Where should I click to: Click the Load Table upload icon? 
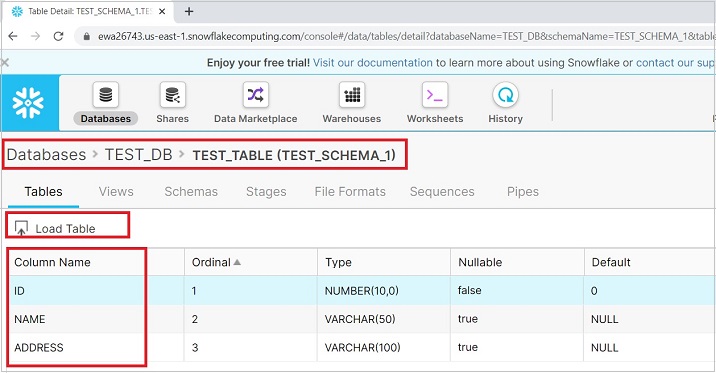point(21,228)
